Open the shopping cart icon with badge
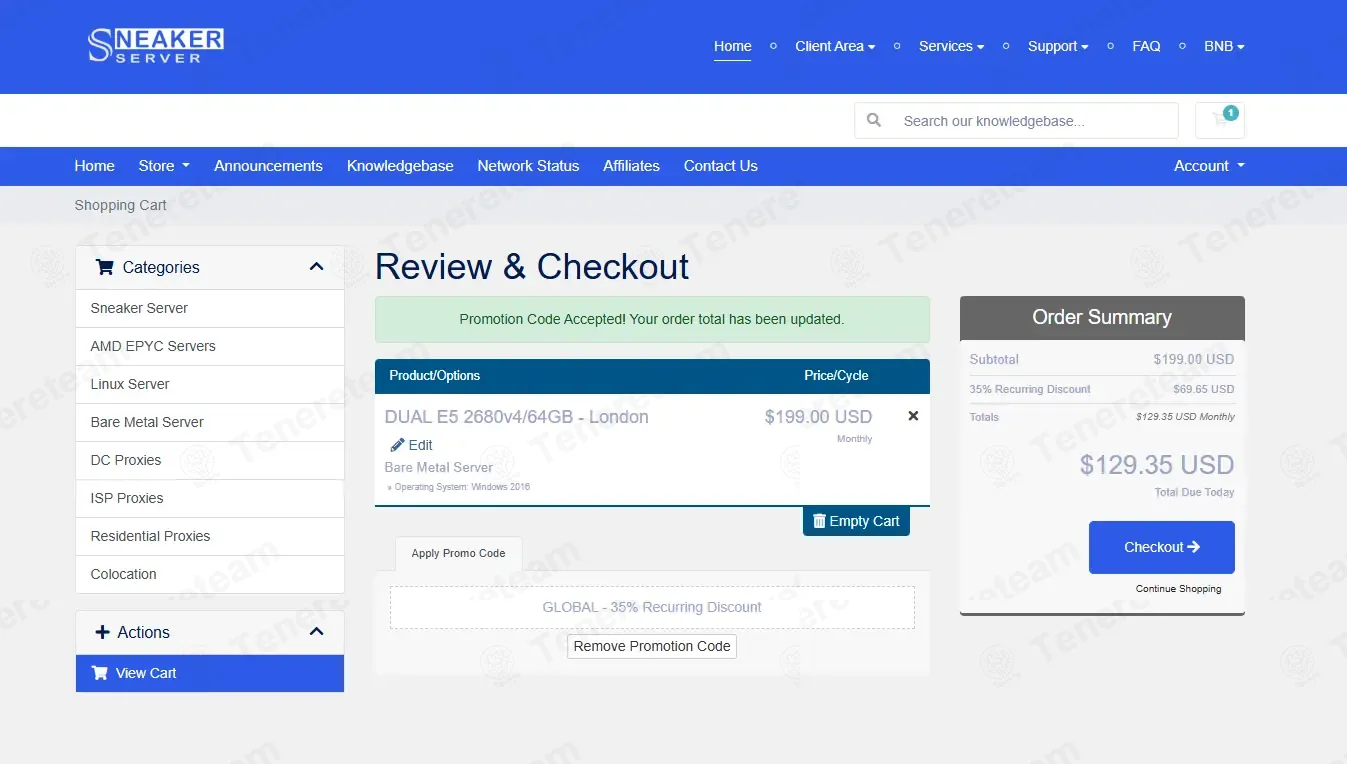This screenshot has height=764, width=1347. point(1220,120)
